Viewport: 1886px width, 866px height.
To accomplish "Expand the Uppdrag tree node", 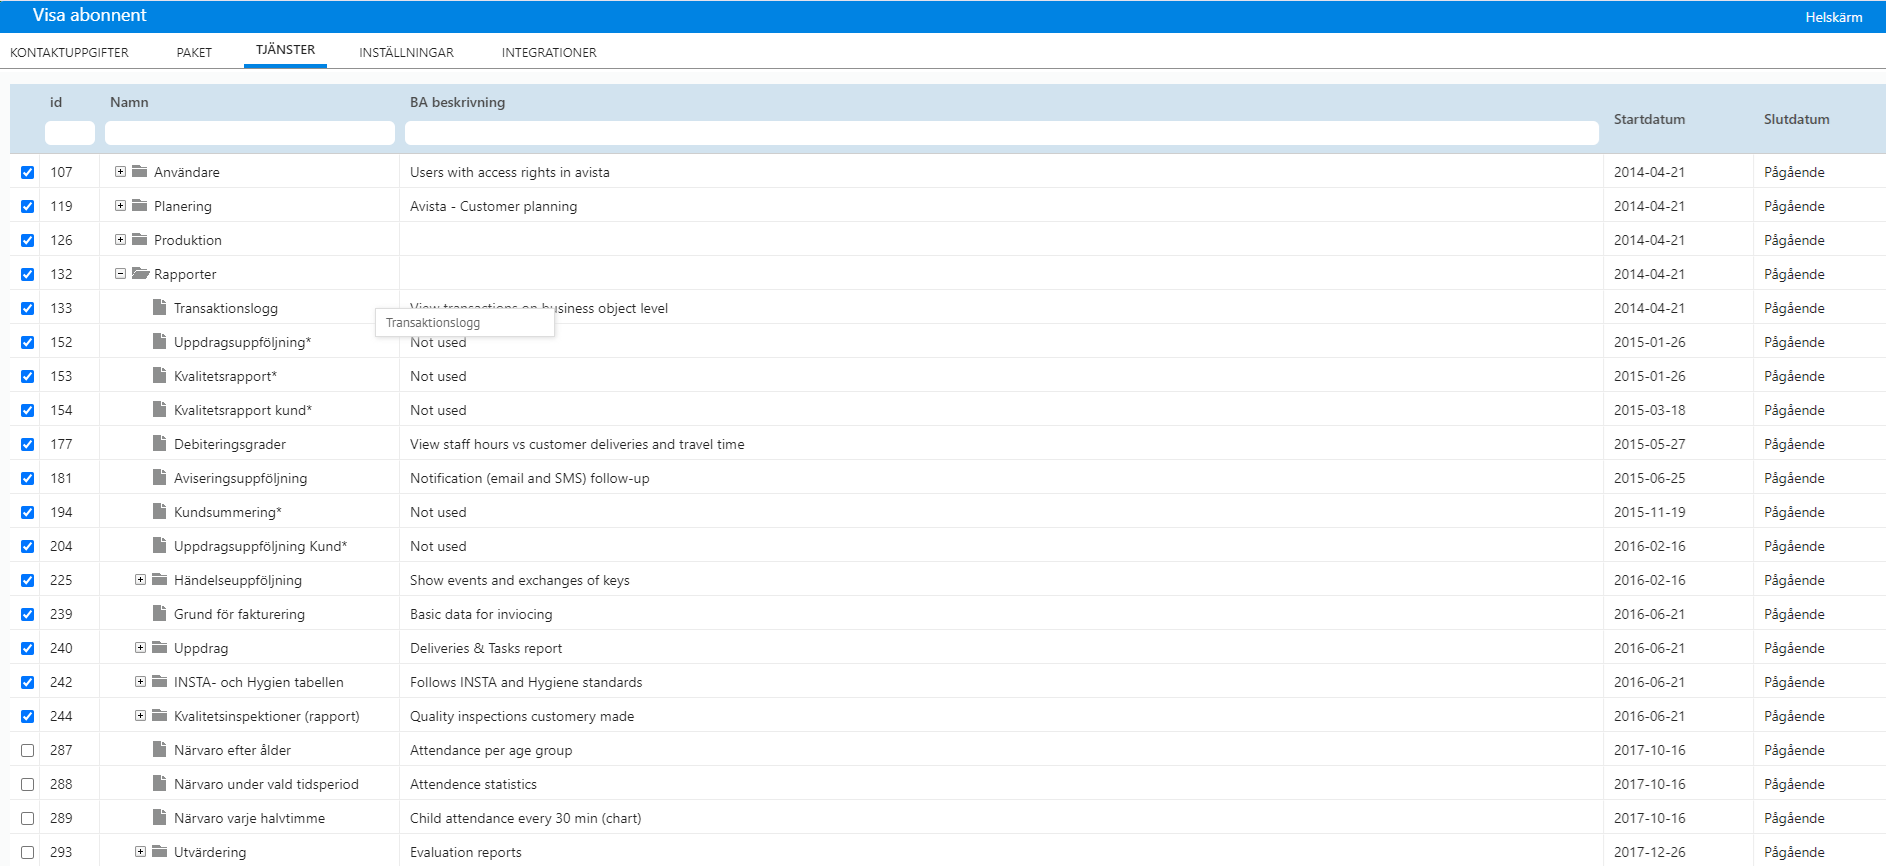I will (140, 648).
